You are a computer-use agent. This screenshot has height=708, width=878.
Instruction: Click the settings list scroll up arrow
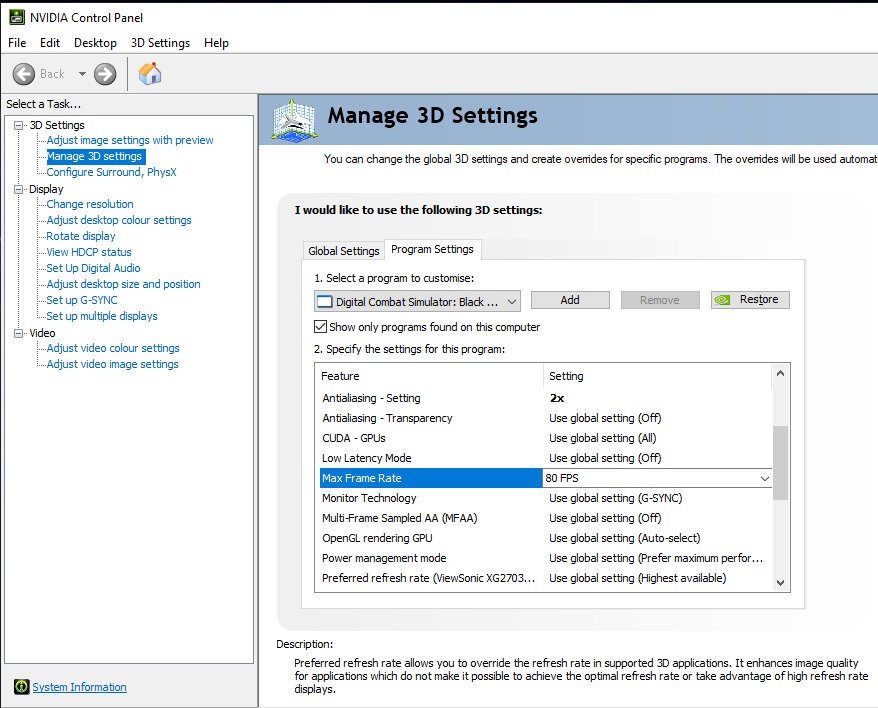(x=781, y=373)
